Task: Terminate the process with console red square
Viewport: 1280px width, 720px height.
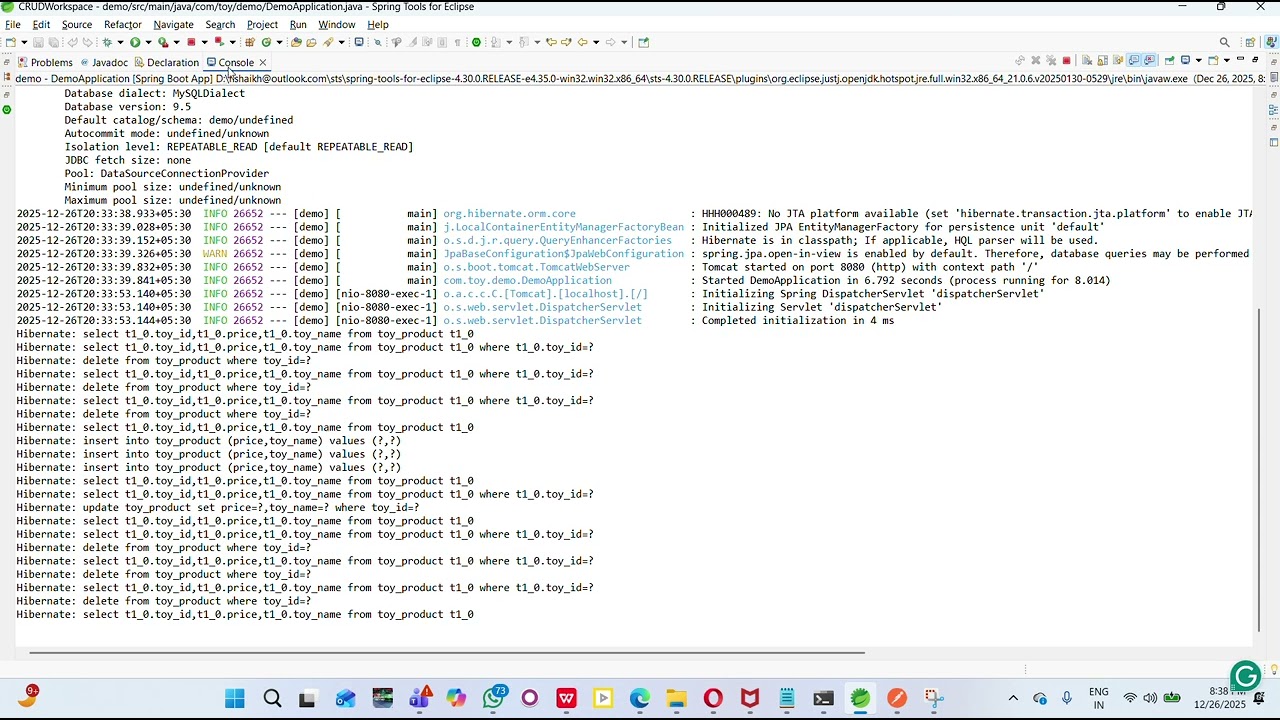Action: click(1066, 60)
